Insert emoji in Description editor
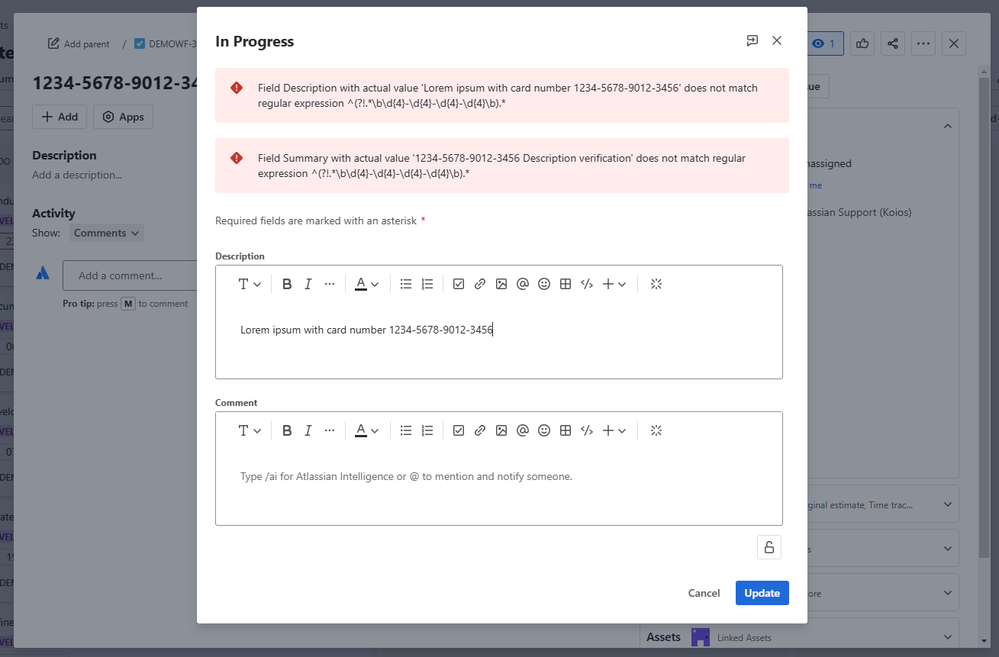Image resolution: width=999 pixels, height=657 pixels. pos(544,284)
